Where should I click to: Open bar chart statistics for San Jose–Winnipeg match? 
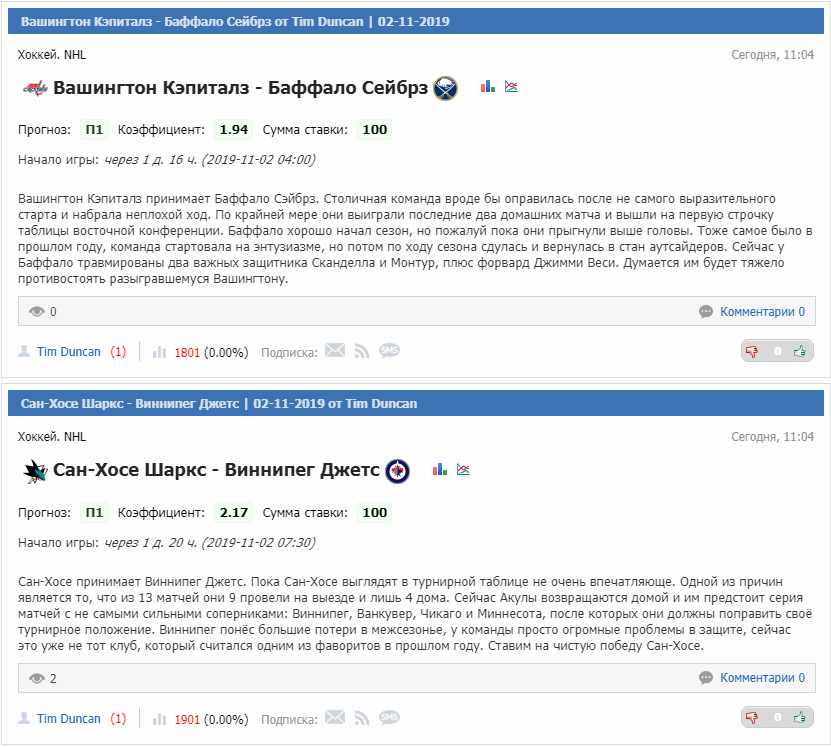click(x=440, y=469)
